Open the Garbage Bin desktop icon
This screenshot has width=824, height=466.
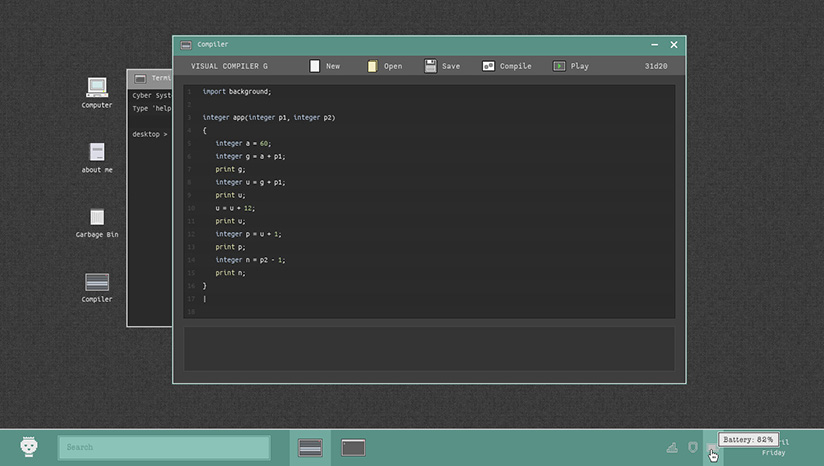click(x=97, y=217)
